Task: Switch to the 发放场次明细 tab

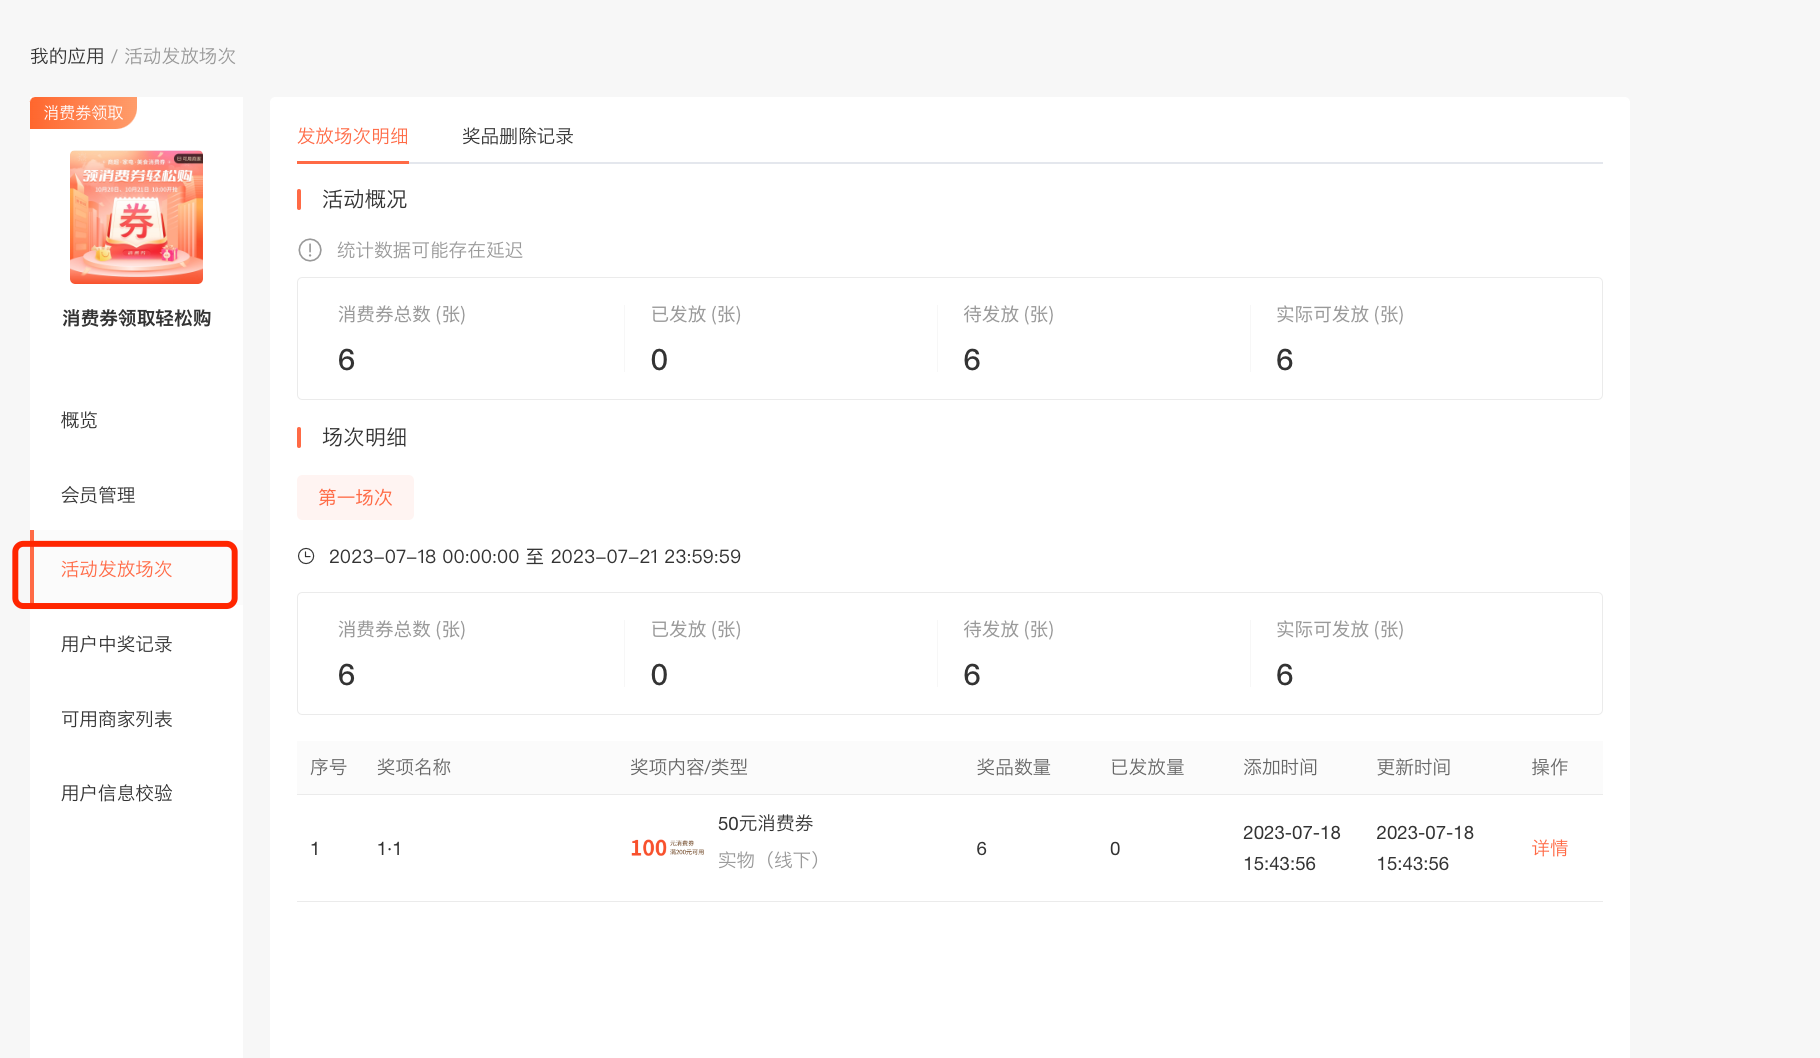Action: pyautogui.click(x=352, y=136)
